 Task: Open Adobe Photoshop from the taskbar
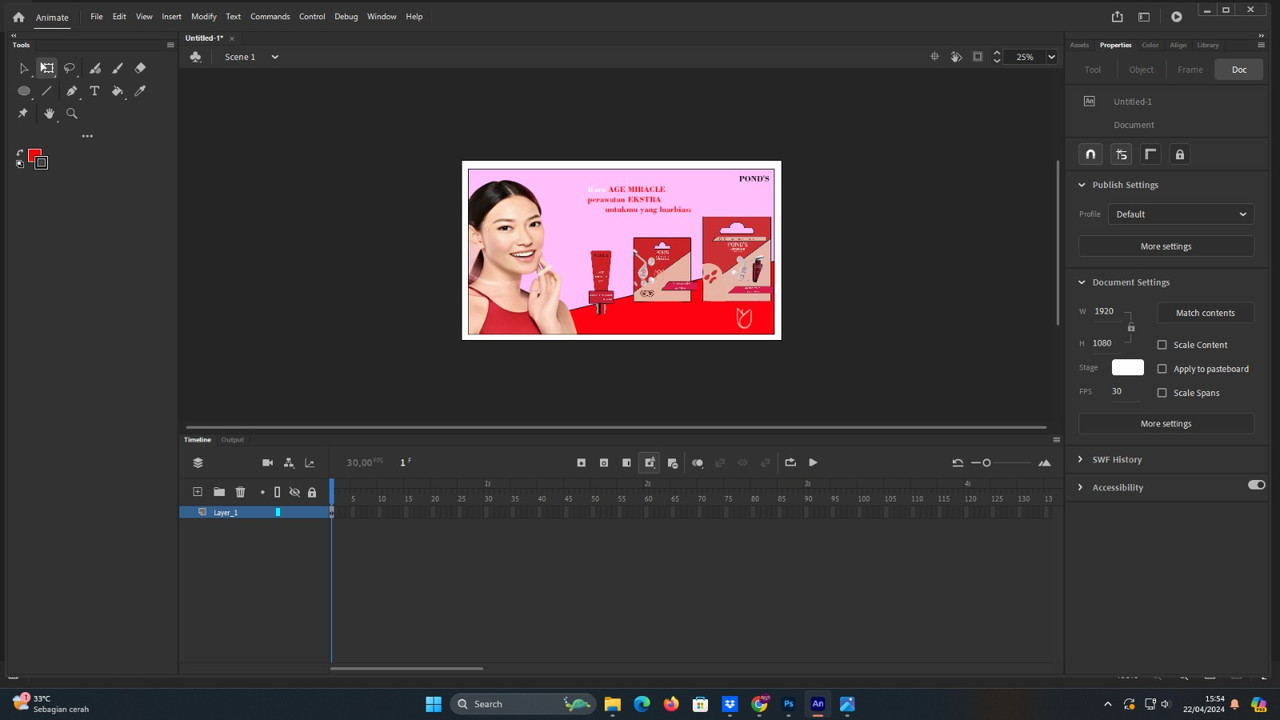pos(789,704)
